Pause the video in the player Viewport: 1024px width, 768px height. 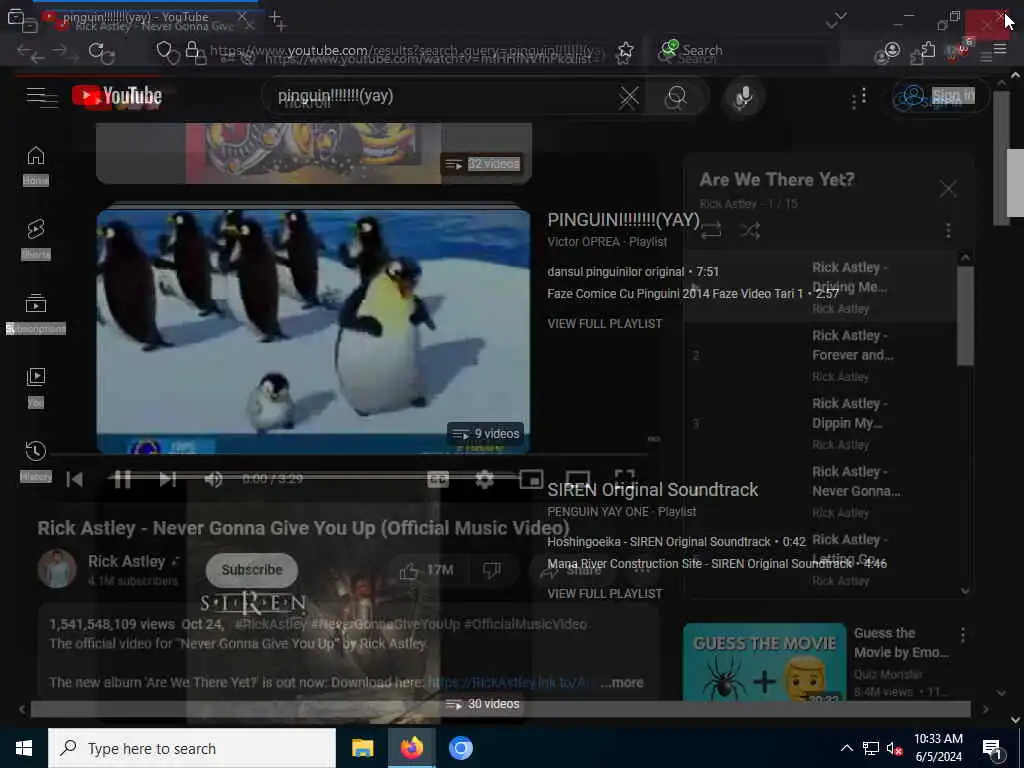pos(122,479)
